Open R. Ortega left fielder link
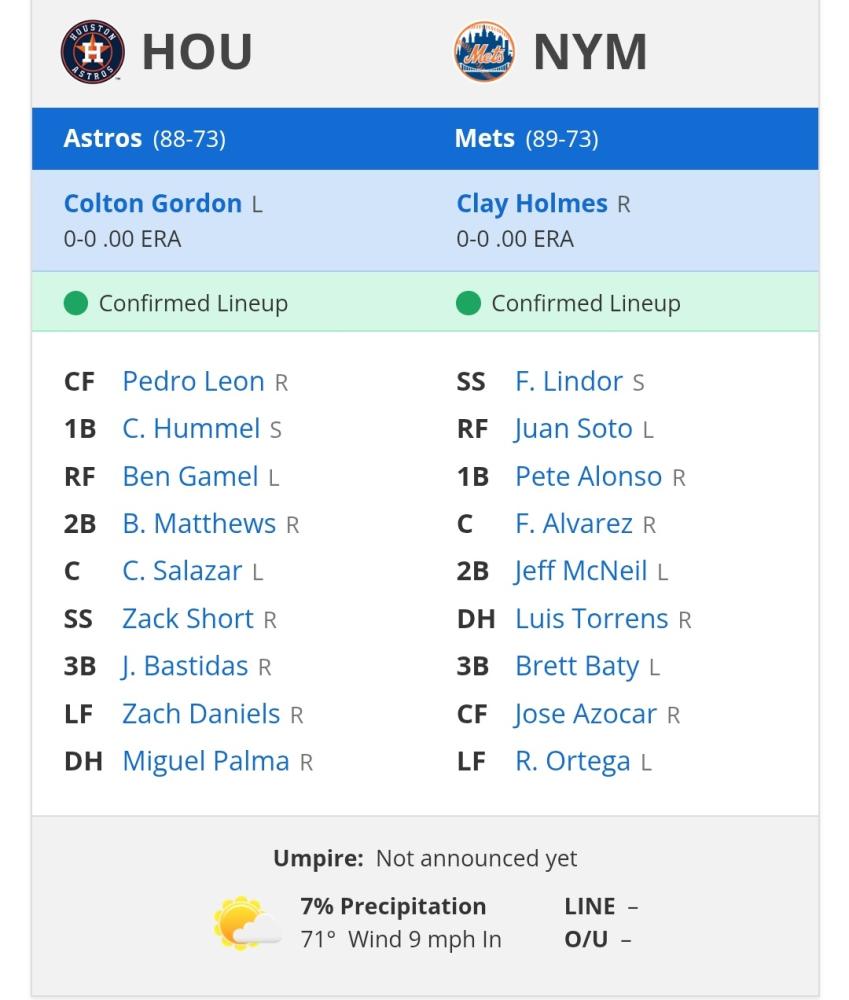Image resolution: width=849 pixels, height=1000 pixels. point(573,761)
